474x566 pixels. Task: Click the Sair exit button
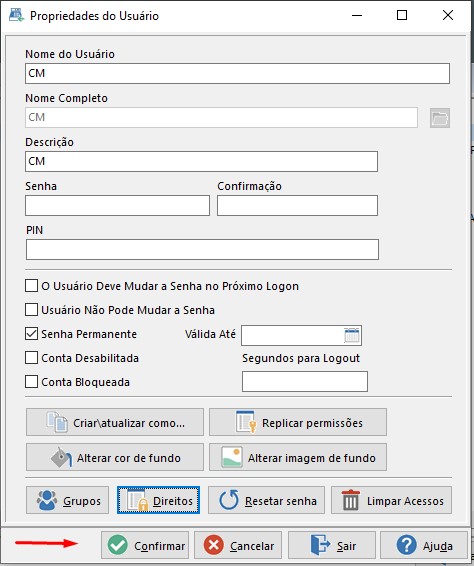click(332, 545)
